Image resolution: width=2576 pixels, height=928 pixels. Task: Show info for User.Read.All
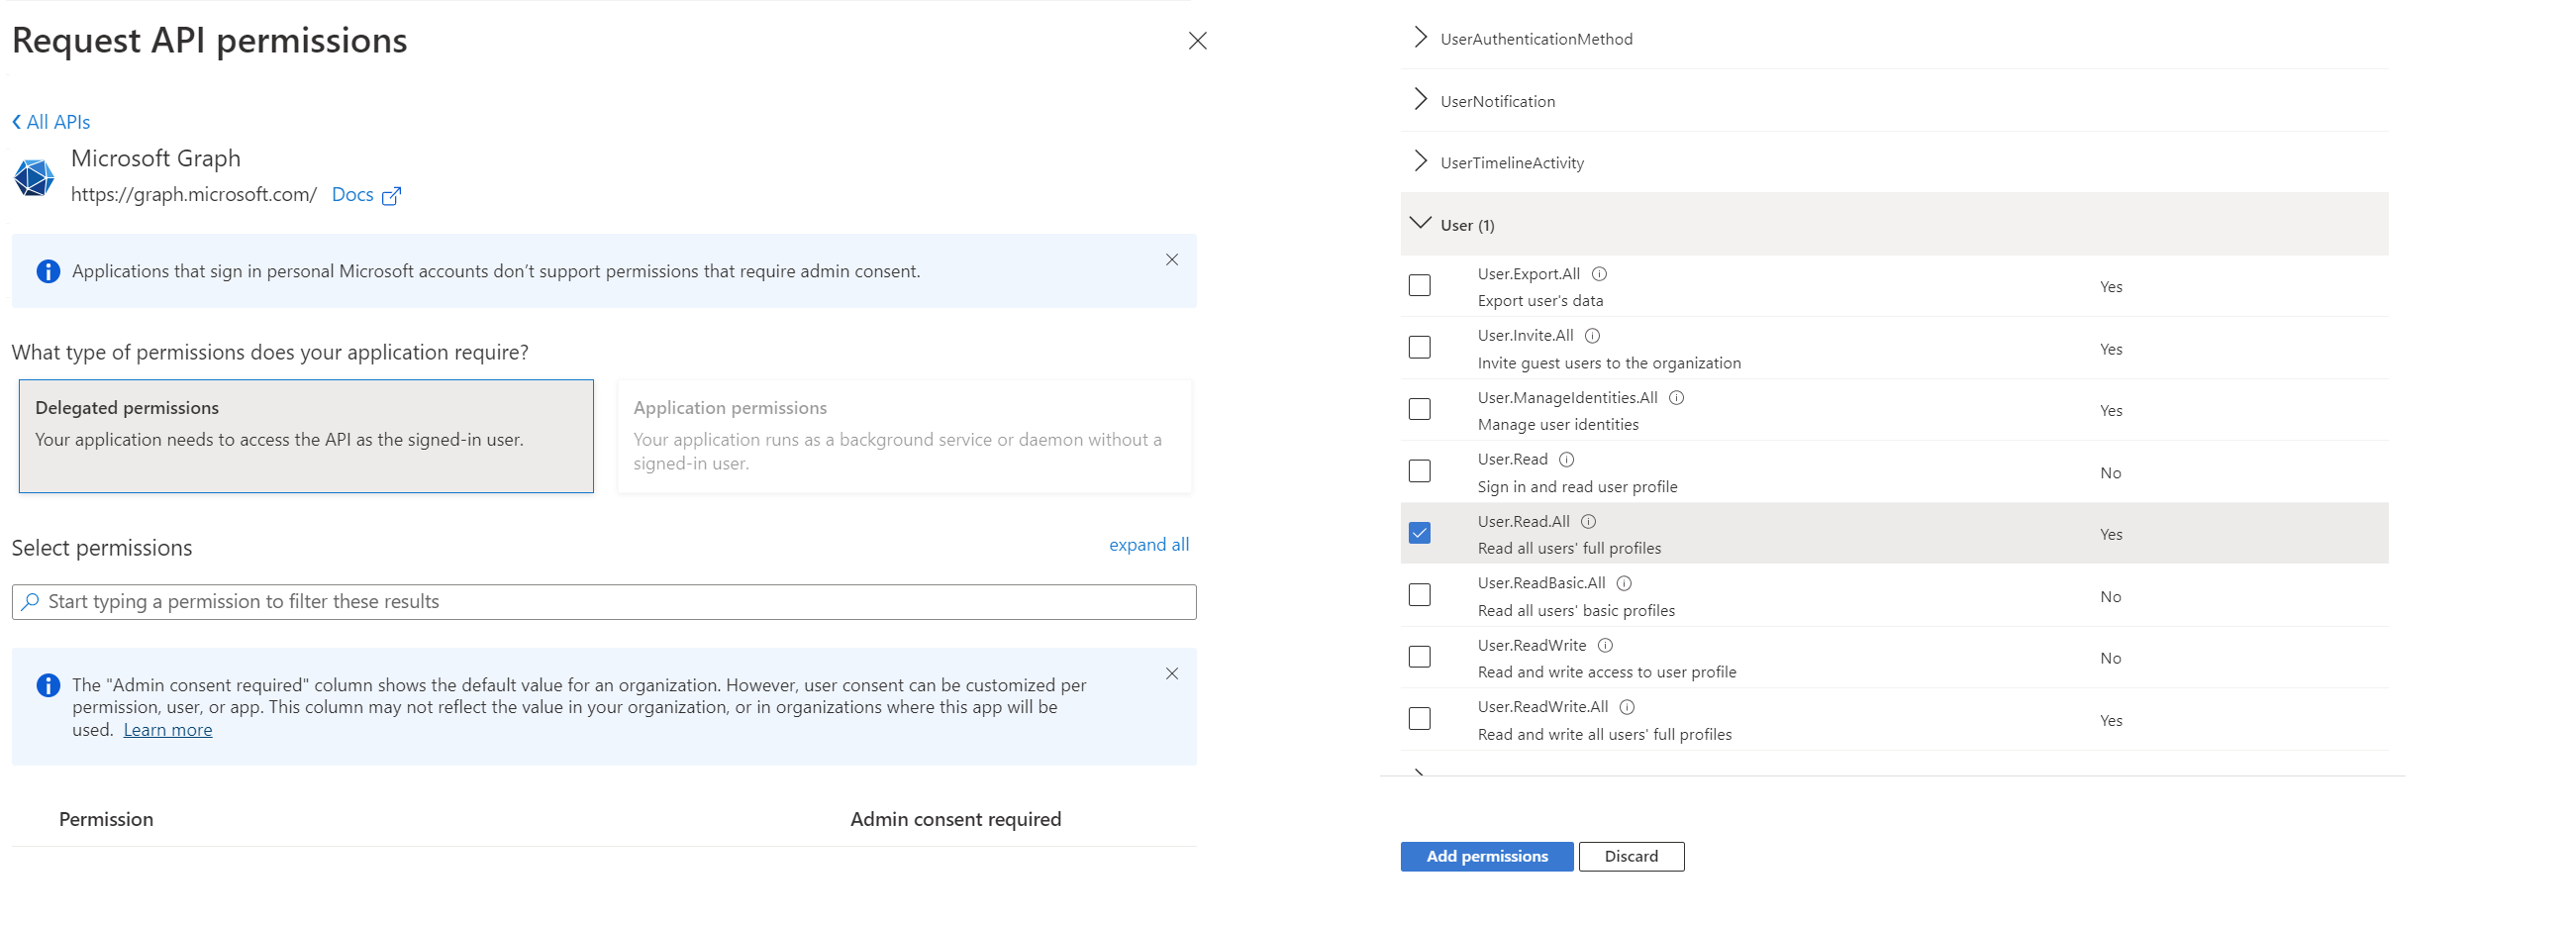click(1588, 522)
